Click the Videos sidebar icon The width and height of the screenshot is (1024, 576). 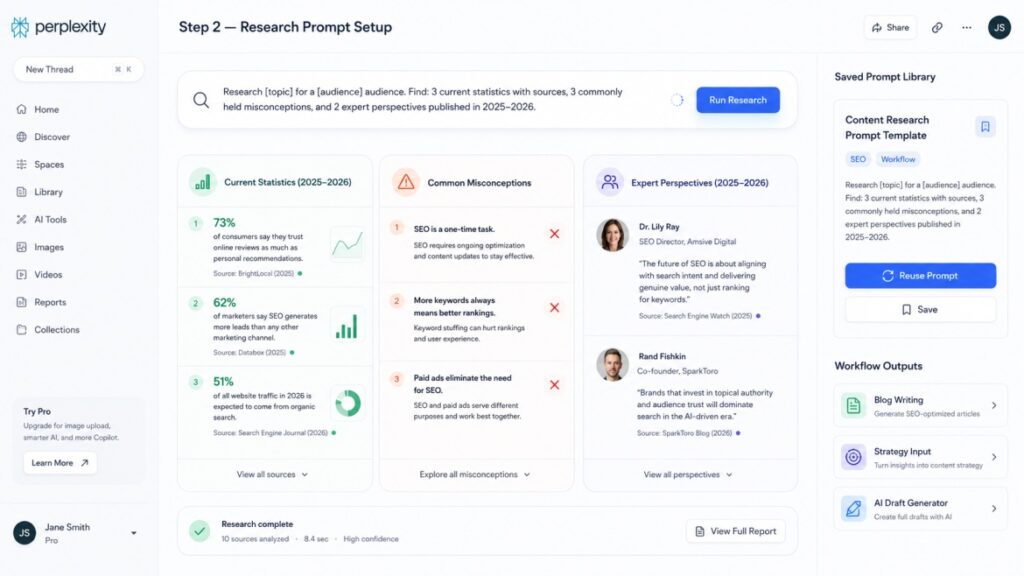pyautogui.click(x=22, y=275)
